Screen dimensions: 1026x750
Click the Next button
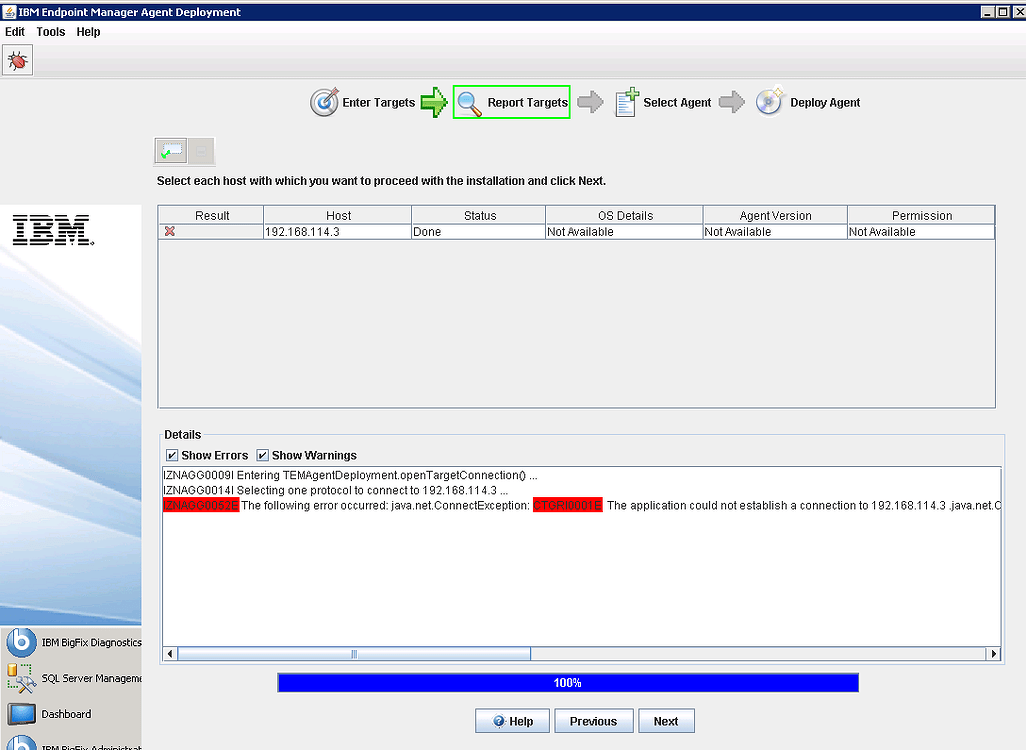pyautogui.click(x=665, y=721)
